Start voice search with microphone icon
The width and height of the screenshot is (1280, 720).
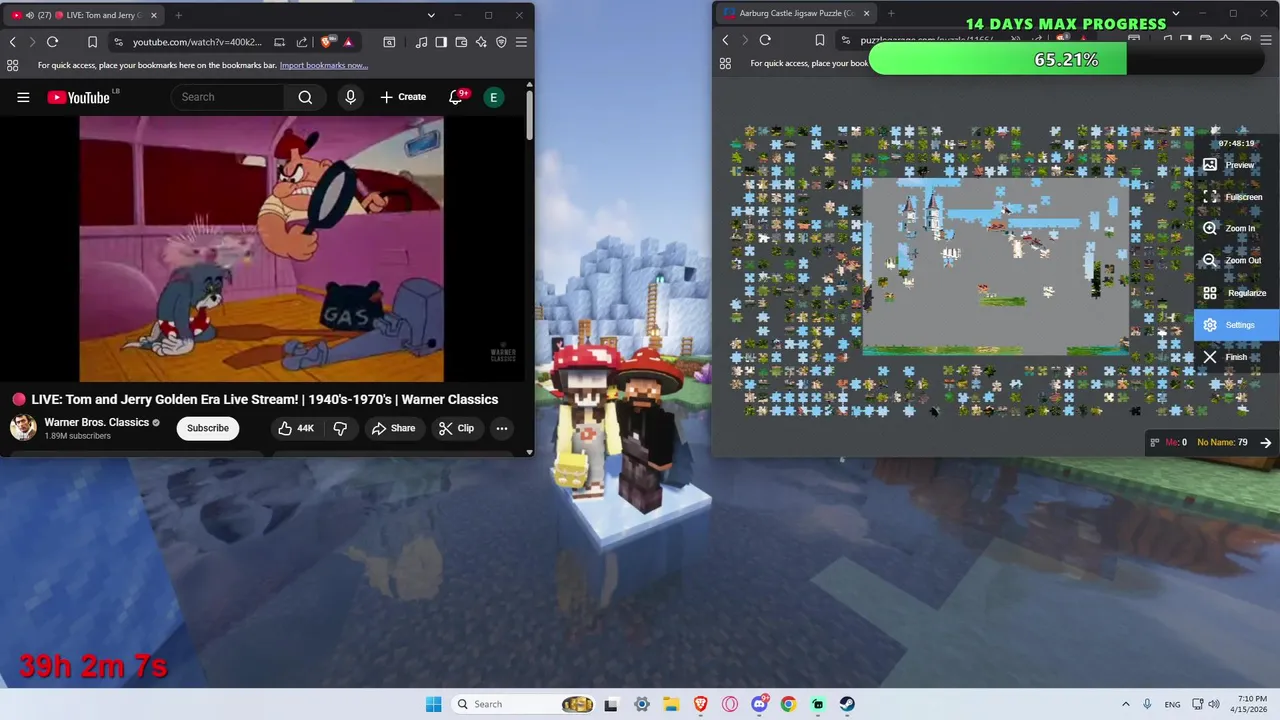[350, 97]
